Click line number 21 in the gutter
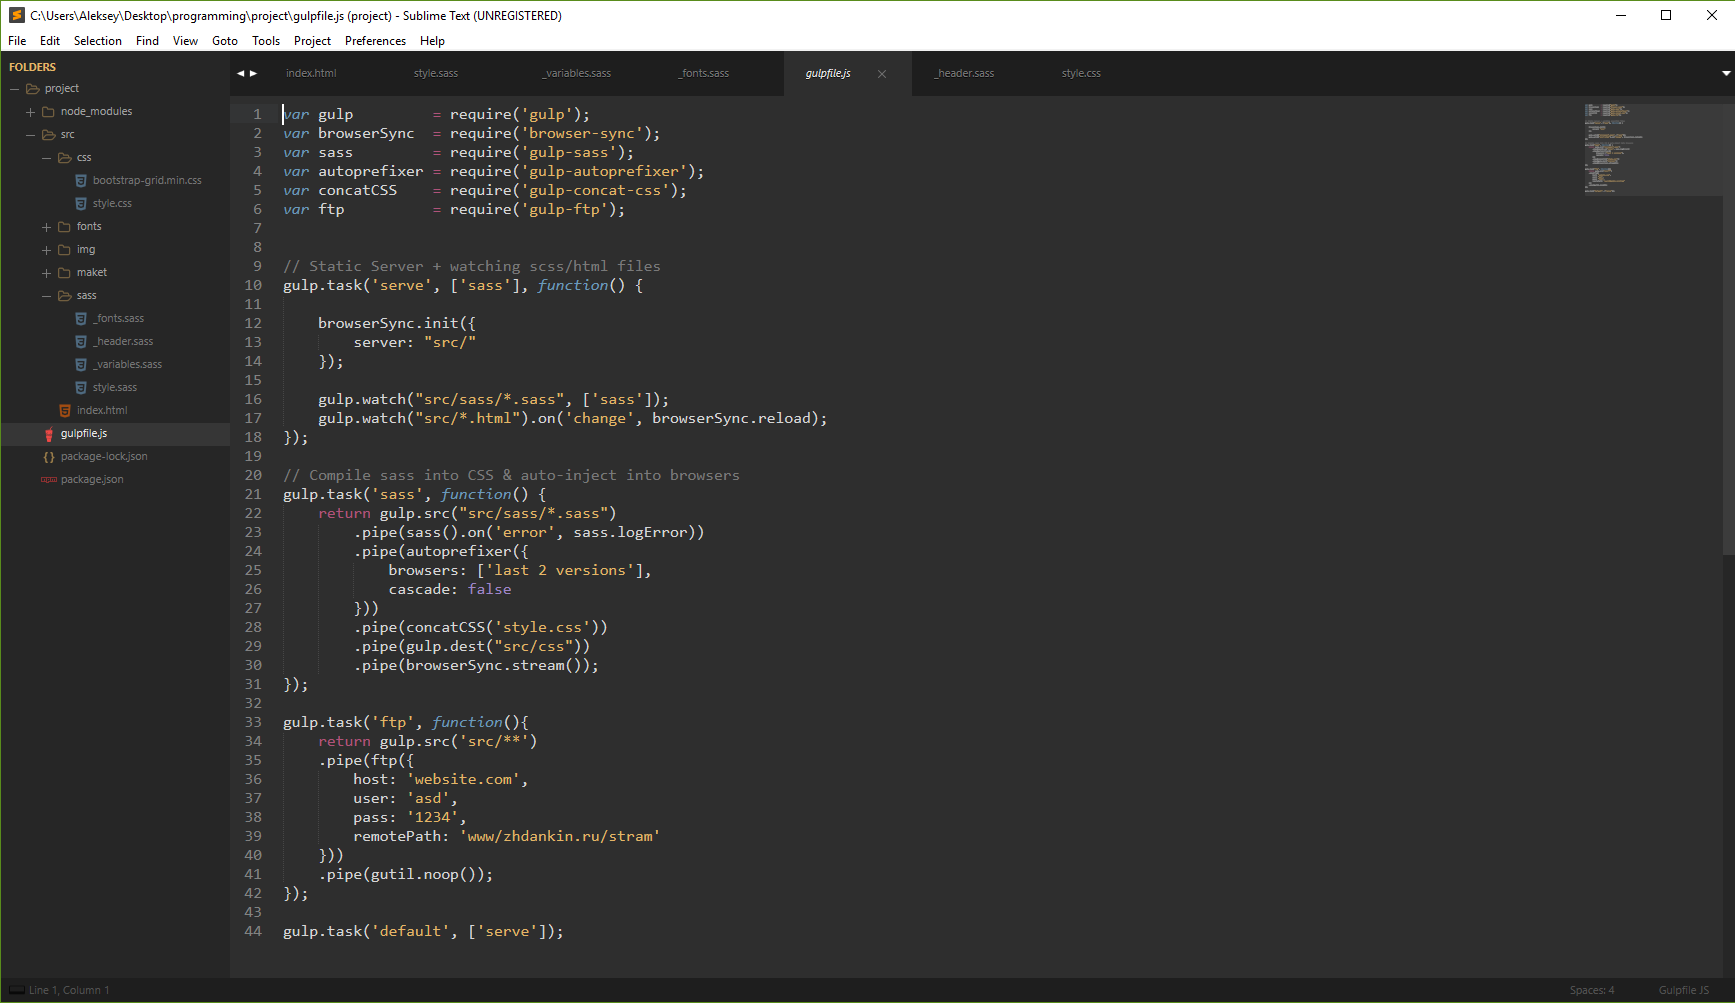The height and width of the screenshot is (1004, 1735). pos(253,494)
